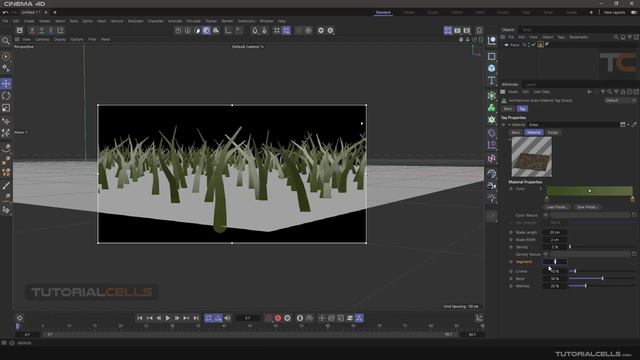The image size is (640, 360).
Task: Adjust the Bend slider
Action: point(602,278)
